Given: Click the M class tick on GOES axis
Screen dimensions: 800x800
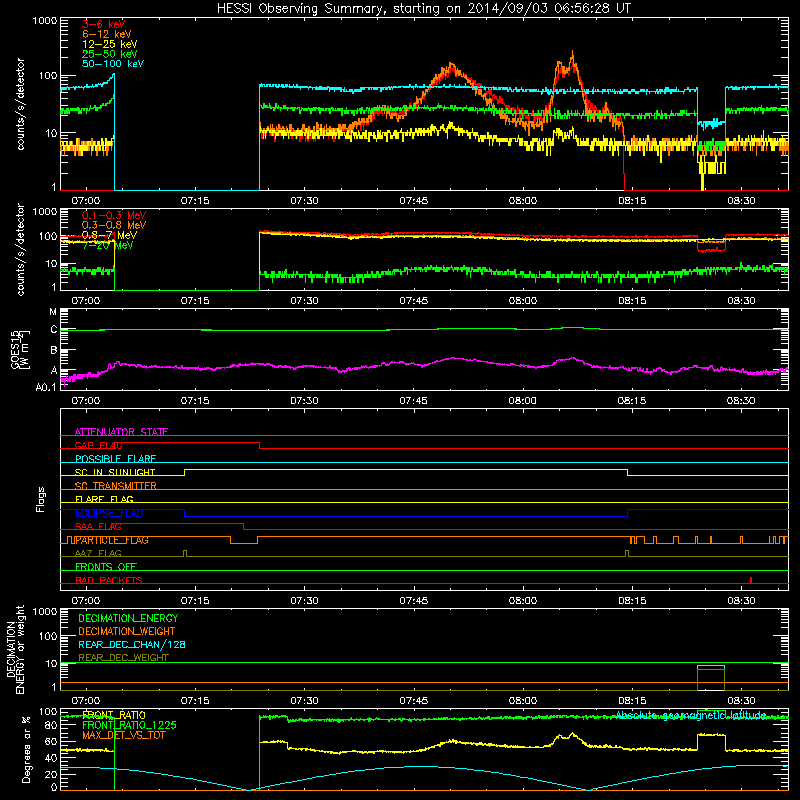Looking at the screenshot, I should point(53,312).
